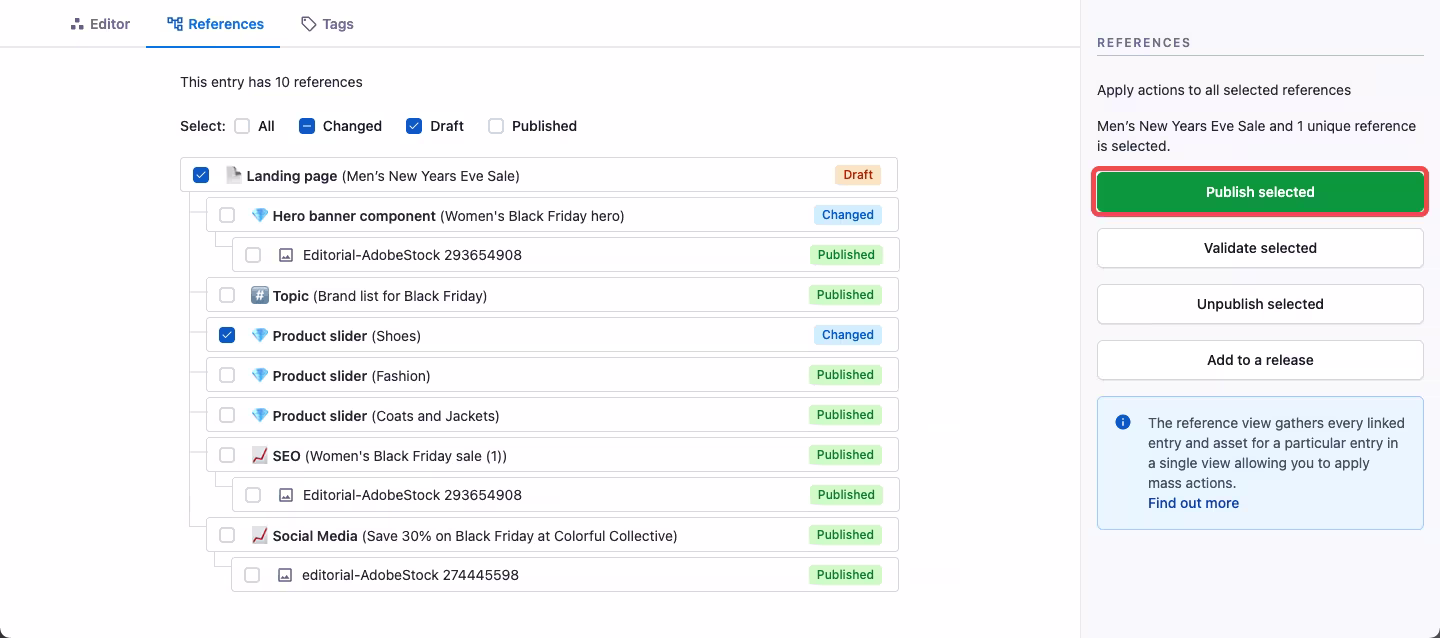
Task: Click Published badge on the SEO row
Action: pyautogui.click(x=845, y=455)
